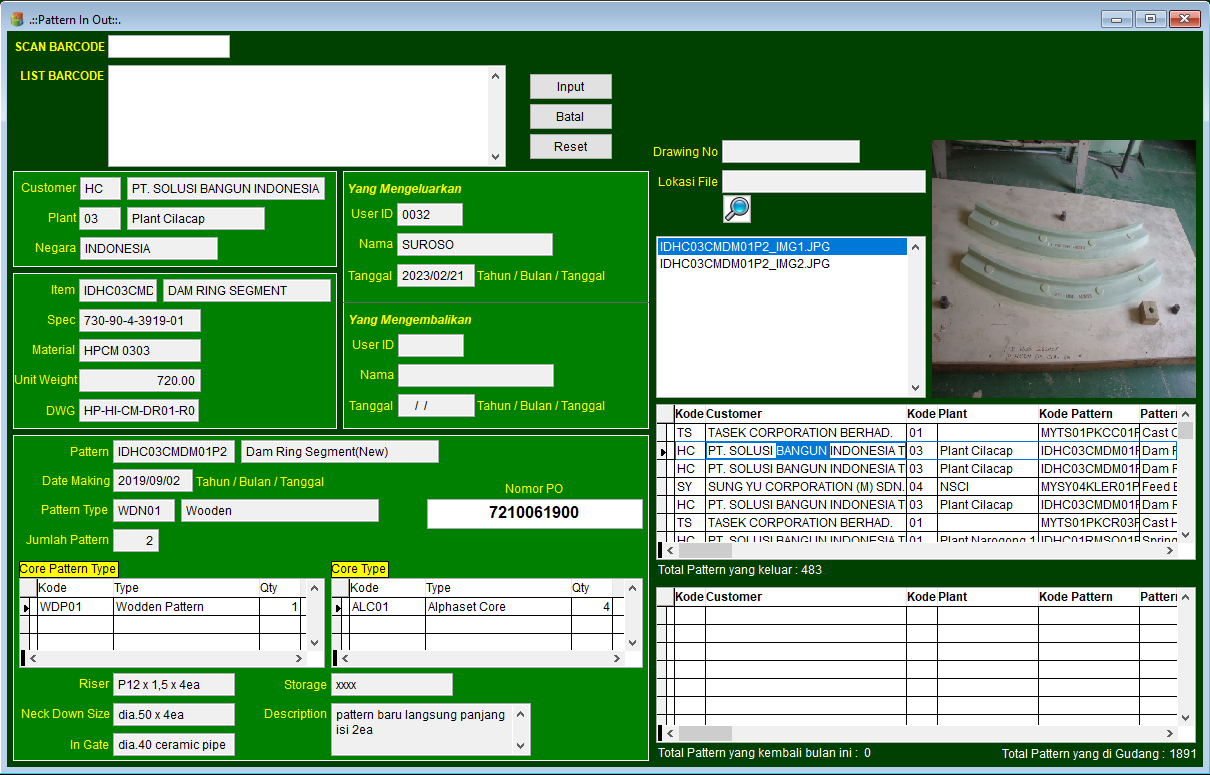
Task: Click the Drawing No input field
Action: pyautogui.click(x=790, y=152)
